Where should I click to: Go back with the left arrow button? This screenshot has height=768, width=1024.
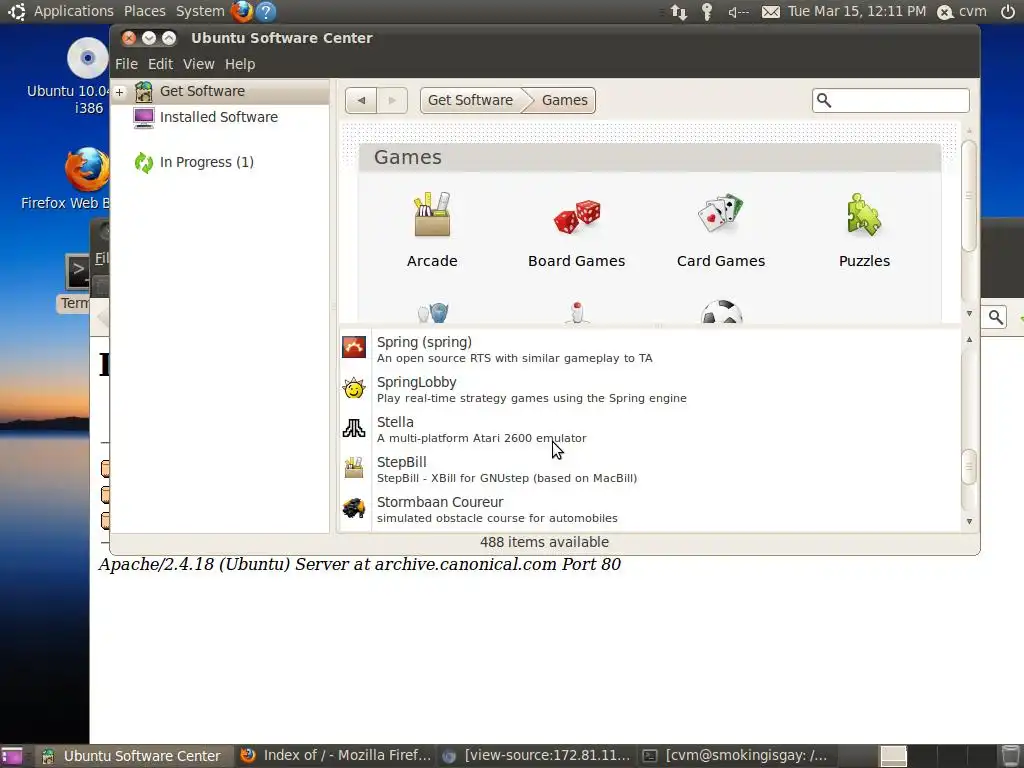pyautogui.click(x=361, y=101)
